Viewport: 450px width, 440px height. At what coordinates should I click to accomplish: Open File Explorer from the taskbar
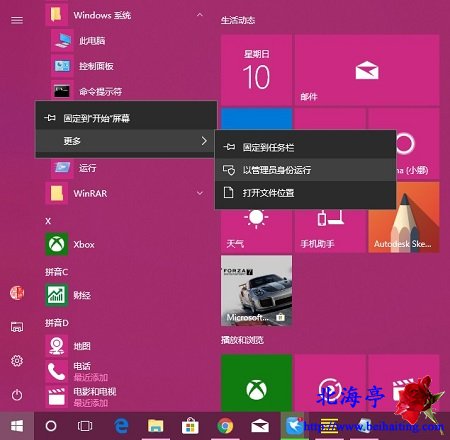pyautogui.click(x=156, y=426)
